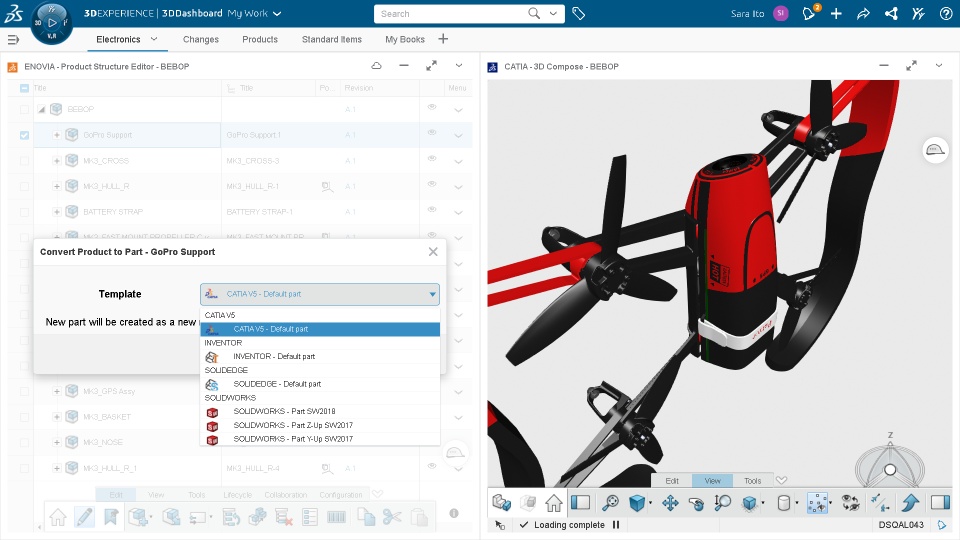Open the Tools tab in the CATIA action bar
Screen dimensions: 960x540
pyautogui.click(x=752, y=481)
